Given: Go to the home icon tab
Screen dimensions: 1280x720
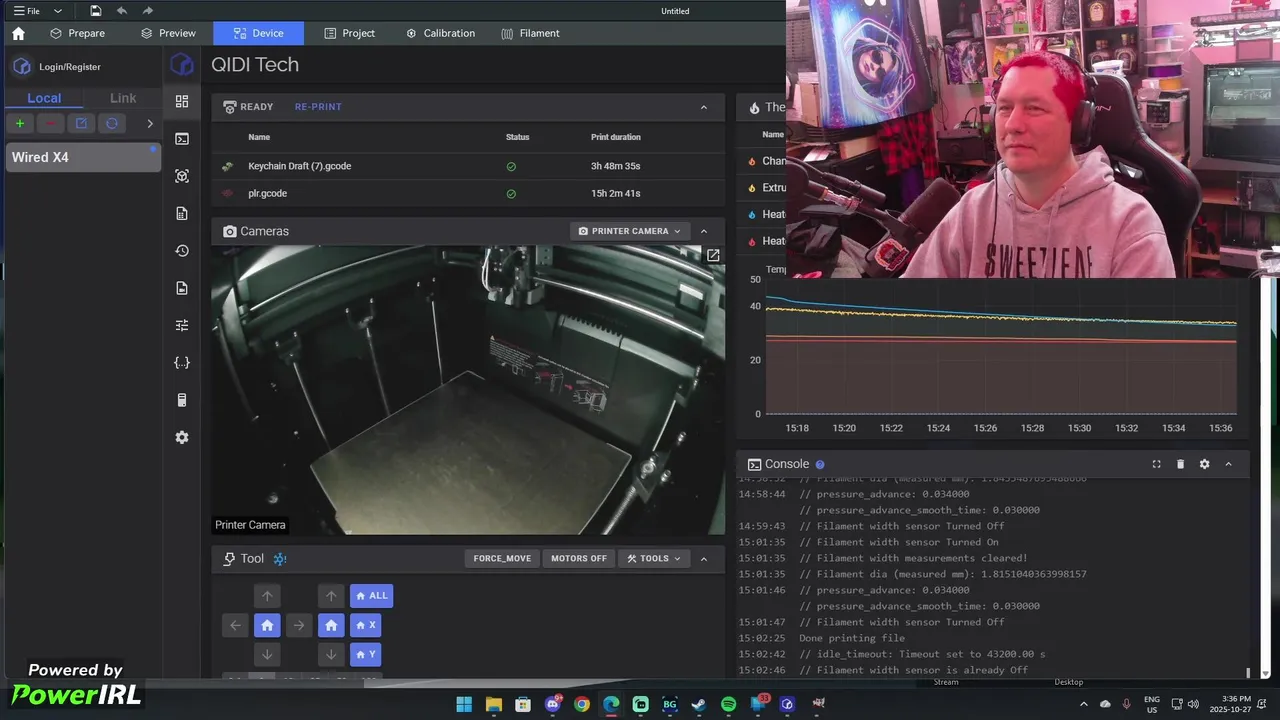Looking at the screenshot, I should (18, 33).
